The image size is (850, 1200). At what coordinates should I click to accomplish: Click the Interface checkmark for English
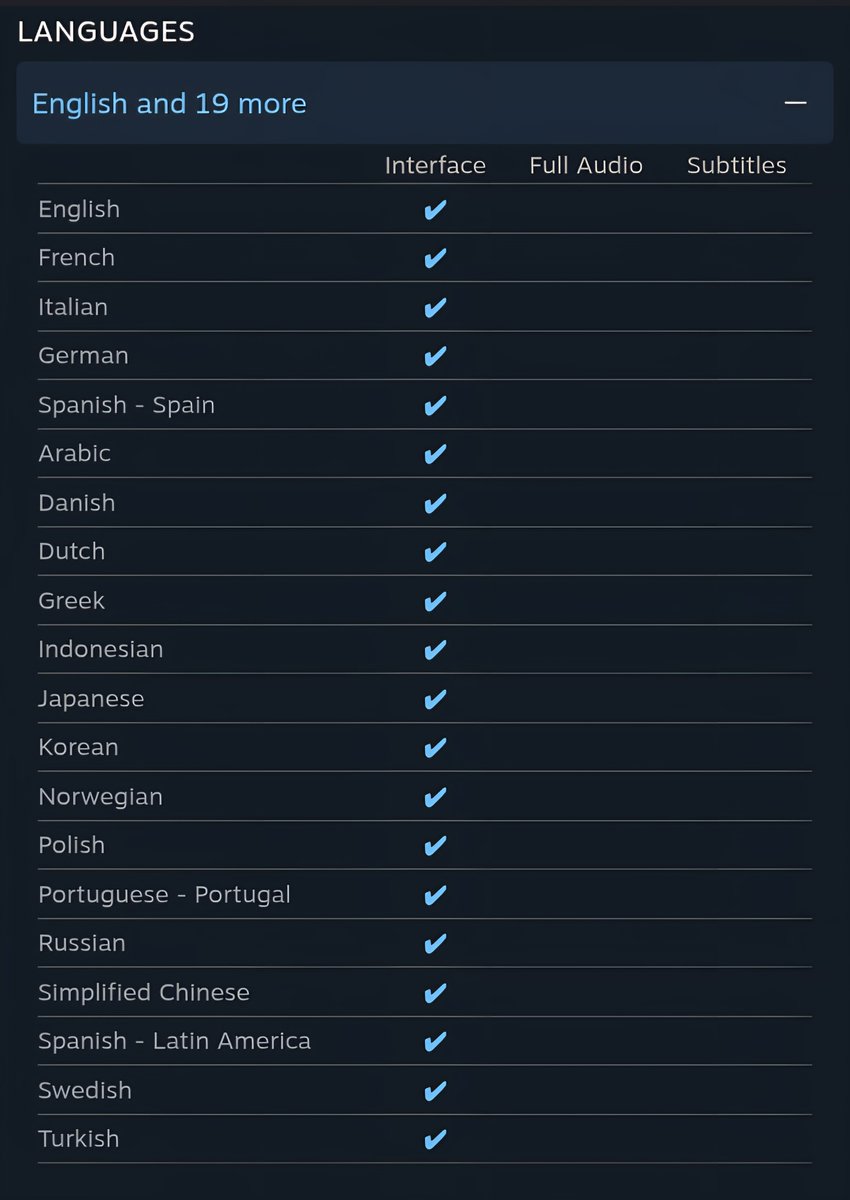coord(435,210)
